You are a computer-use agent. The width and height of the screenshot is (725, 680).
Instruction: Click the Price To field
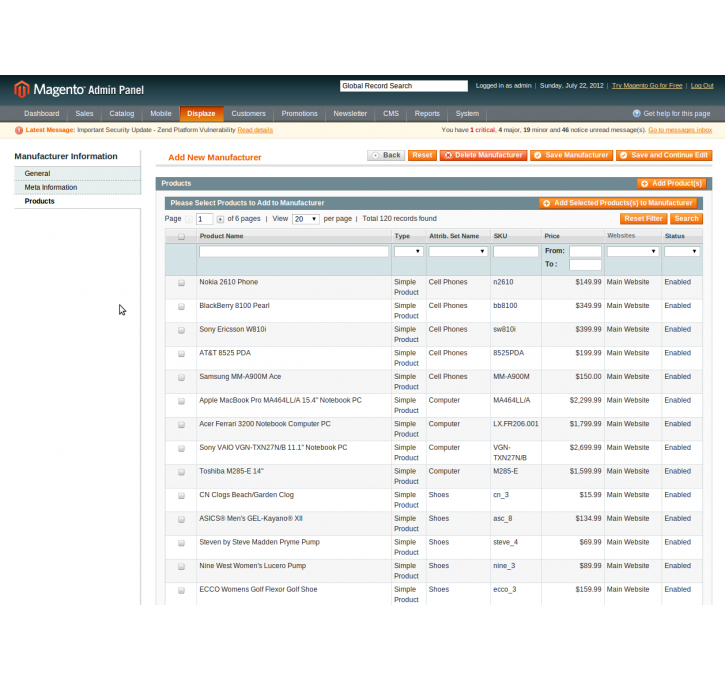pyautogui.click(x=585, y=265)
